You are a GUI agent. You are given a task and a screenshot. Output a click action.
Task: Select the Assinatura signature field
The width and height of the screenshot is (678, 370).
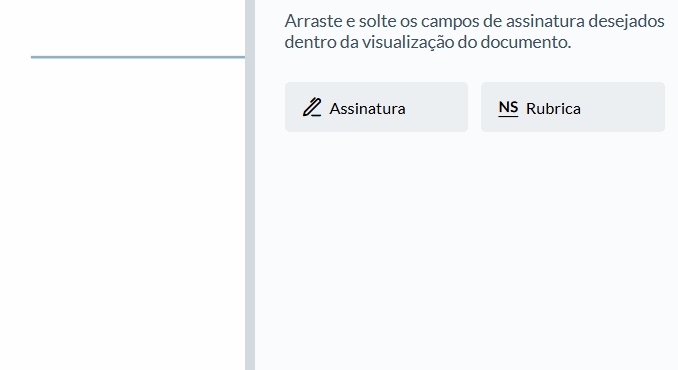[376, 107]
